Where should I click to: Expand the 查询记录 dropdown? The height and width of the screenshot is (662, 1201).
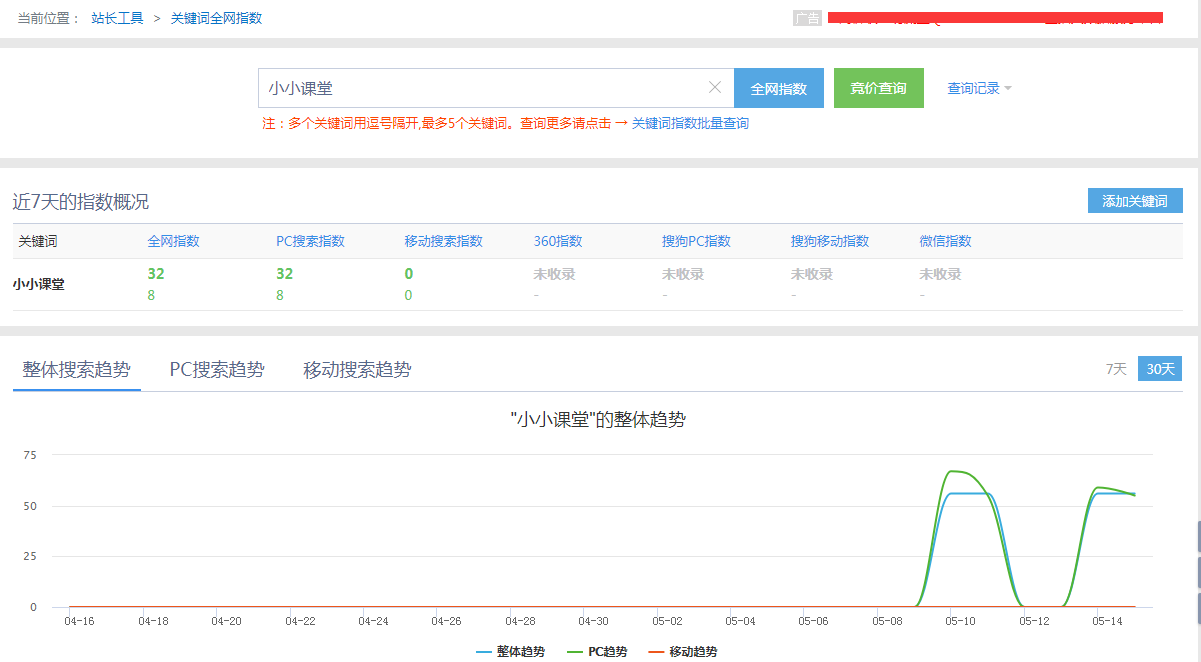tap(980, 88)
